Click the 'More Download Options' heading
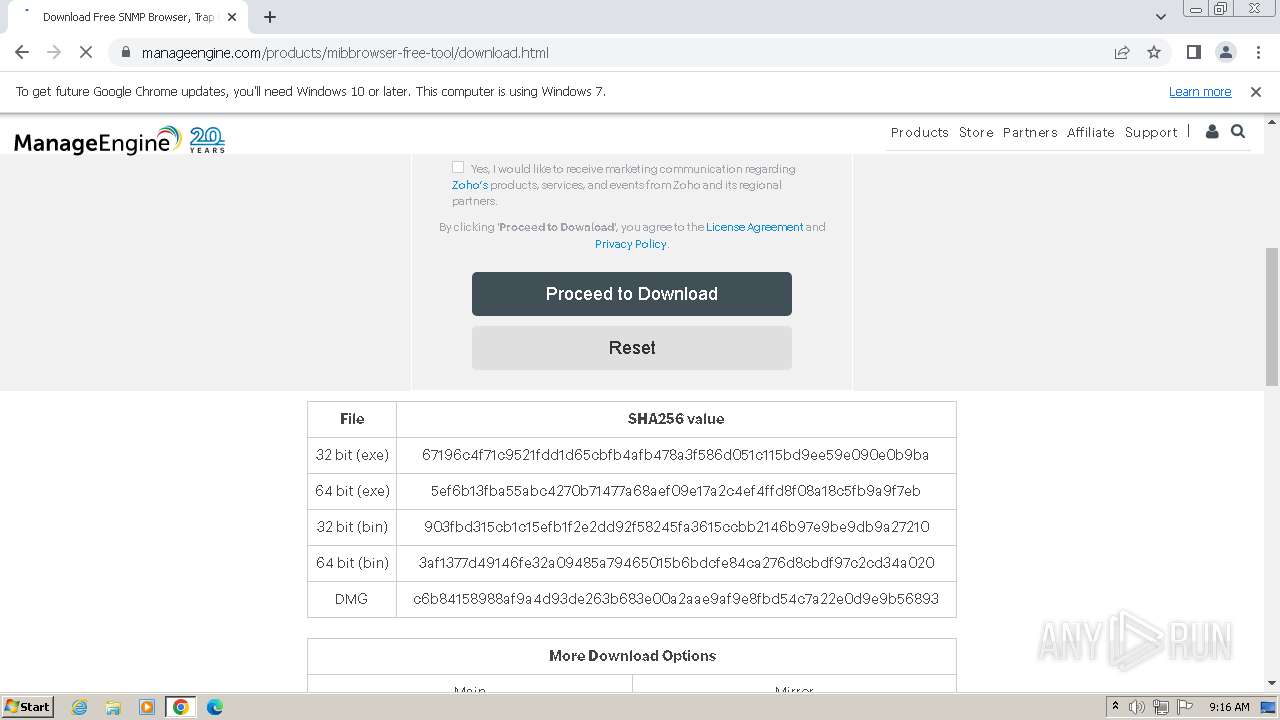This screenshot has height=720, width=1280. pos(632,656)
